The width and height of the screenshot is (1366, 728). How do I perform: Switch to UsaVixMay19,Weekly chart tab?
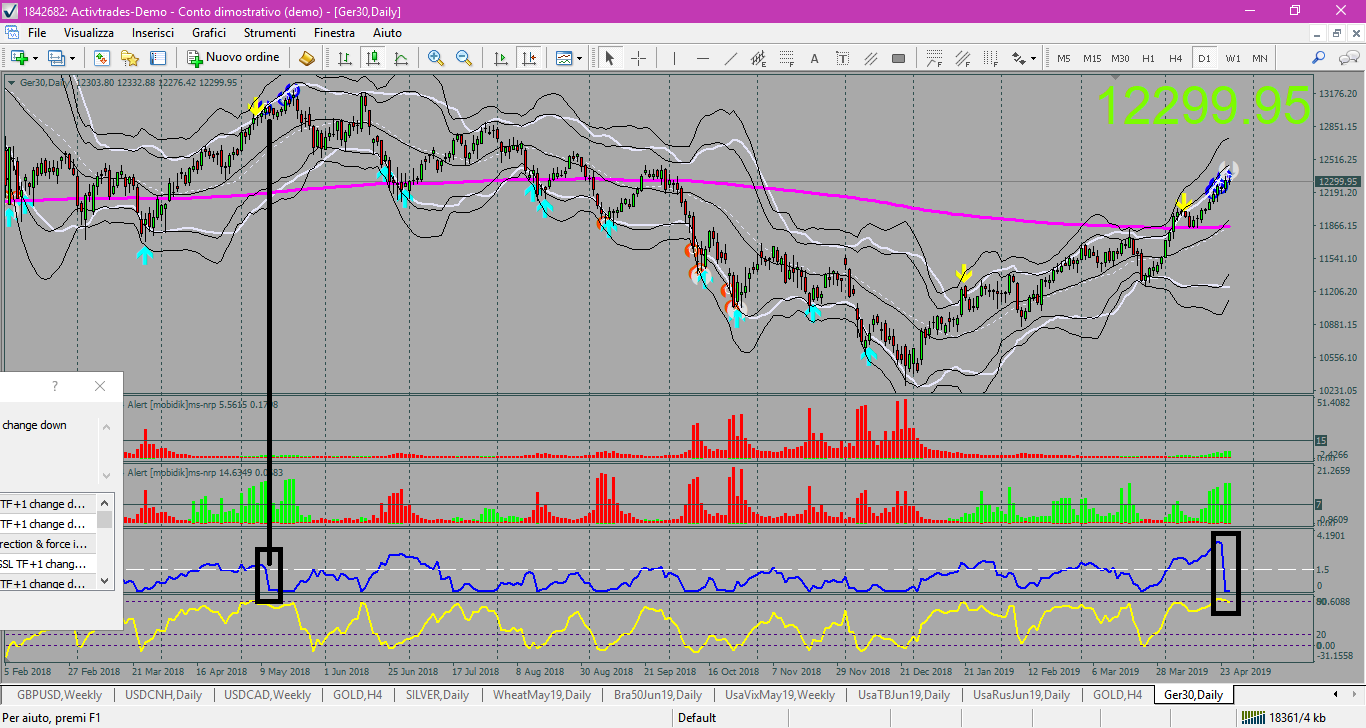780,694
